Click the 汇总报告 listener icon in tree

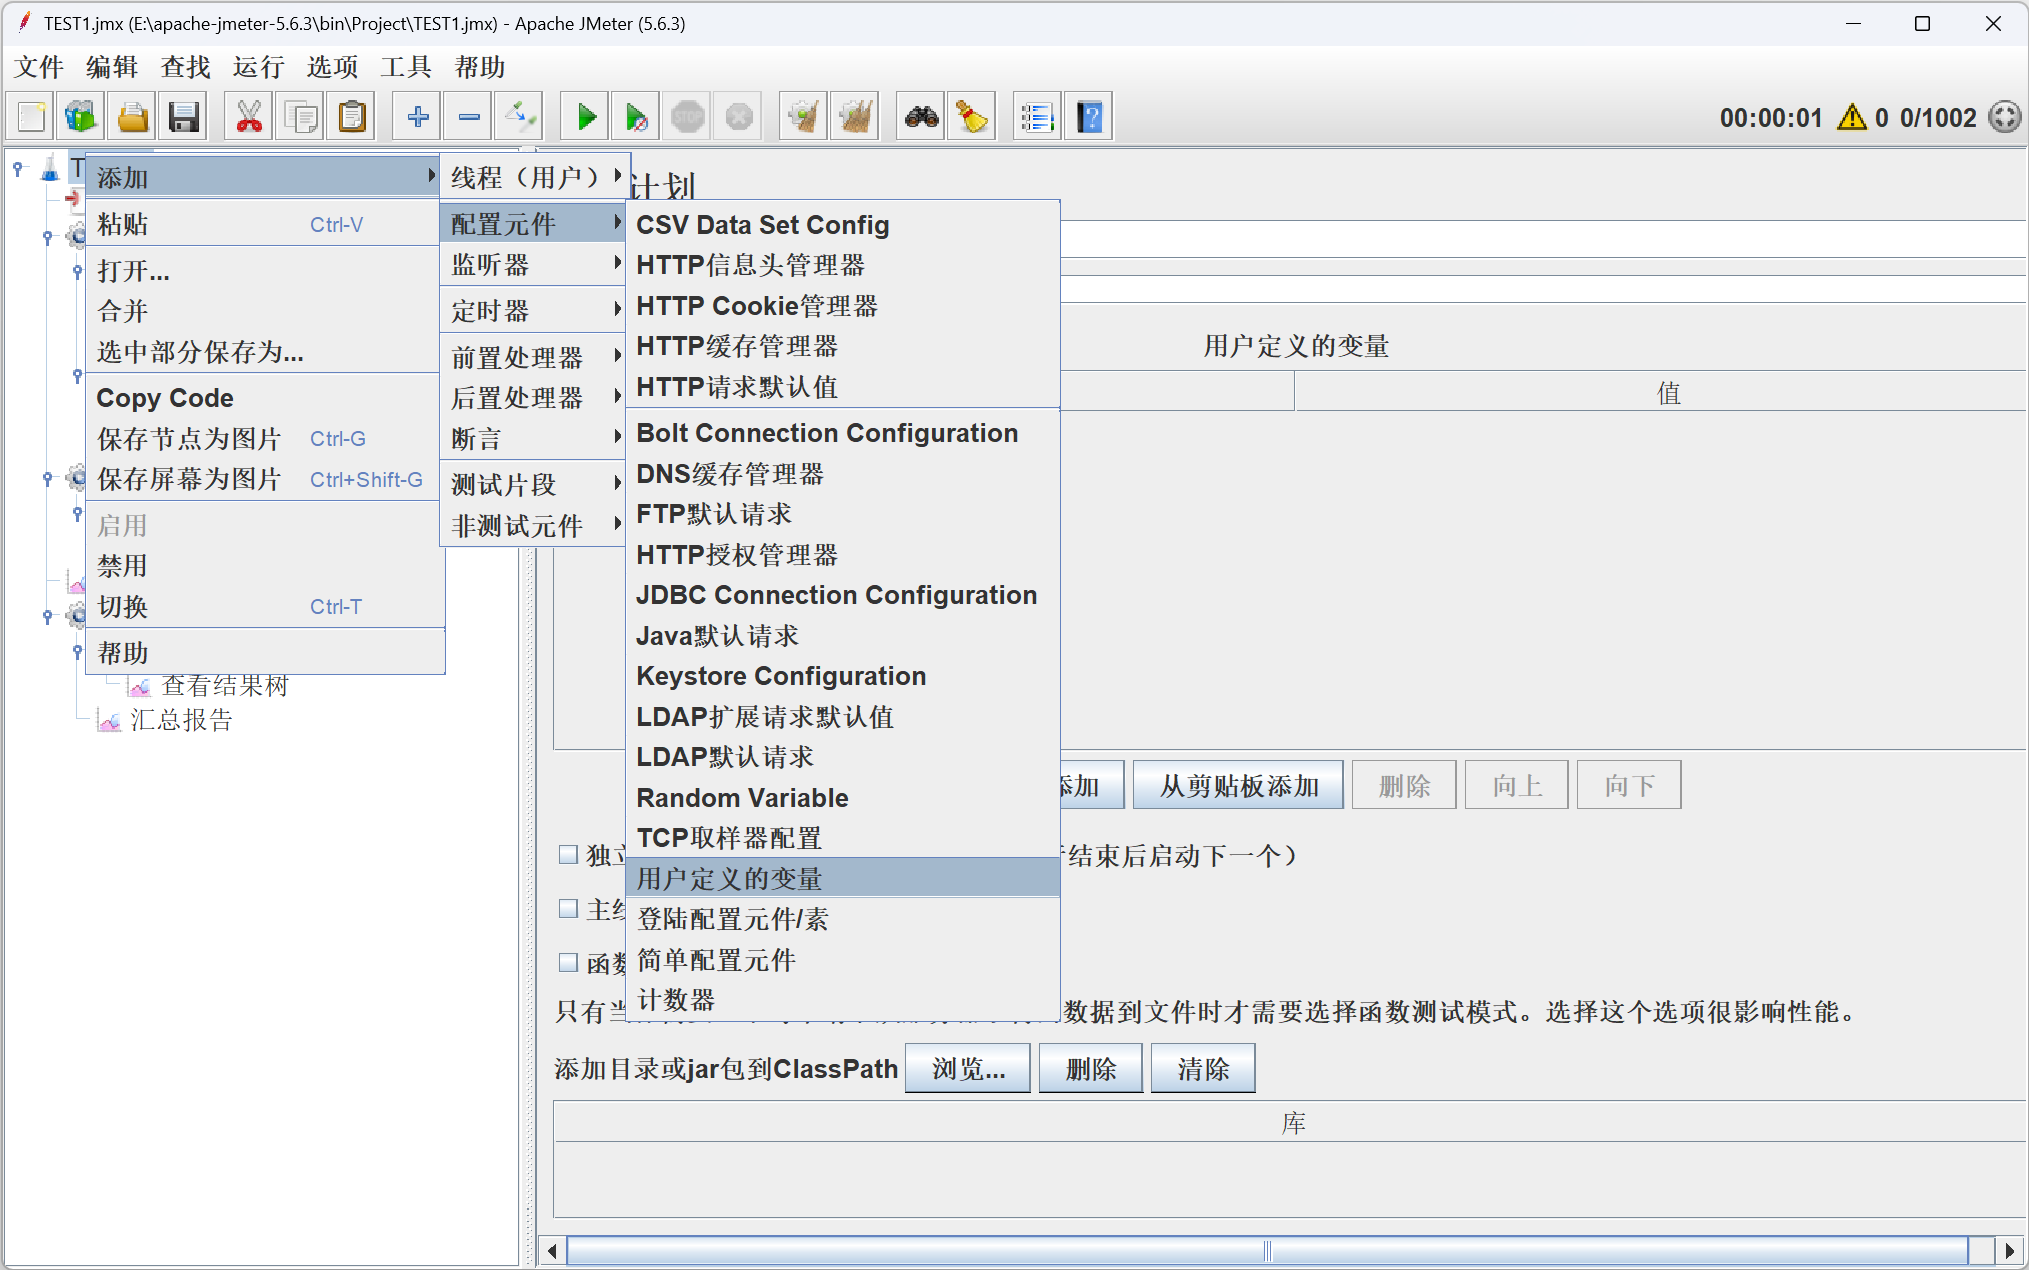pos(109,720)
